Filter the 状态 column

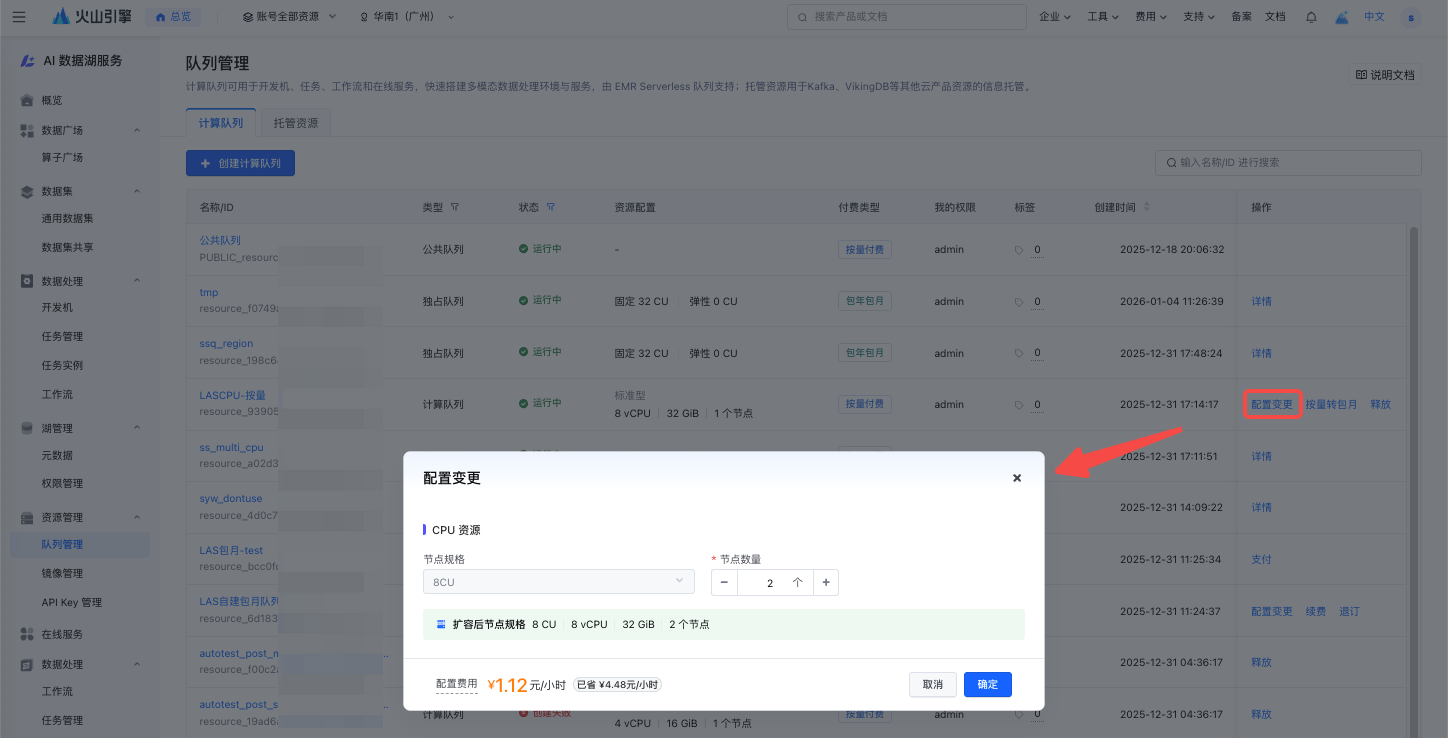pyautogui.click(x=551, y=207)
